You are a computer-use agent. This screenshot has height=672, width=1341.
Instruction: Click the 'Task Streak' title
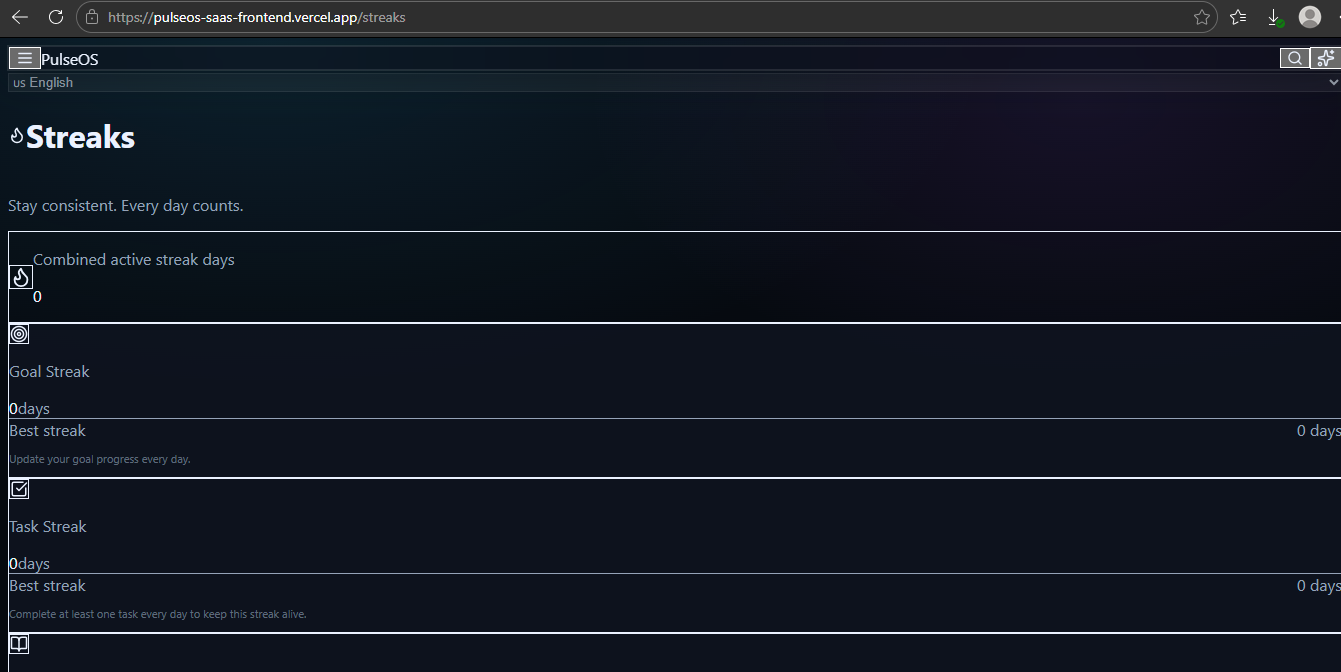(48, 527)
